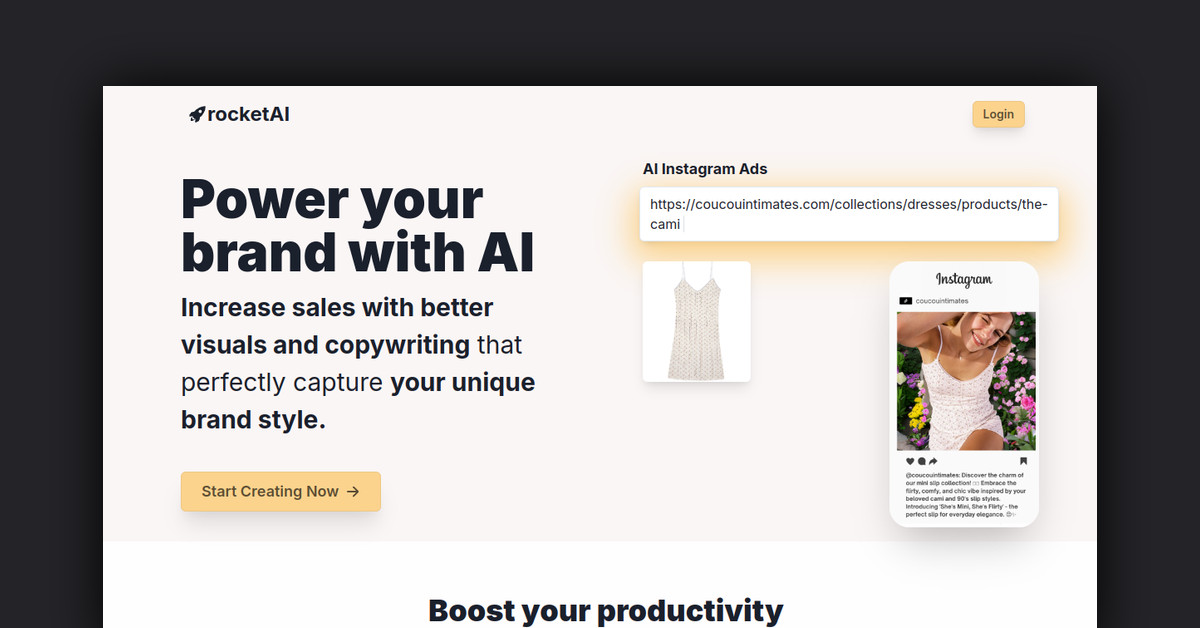The width and height of the screenshot is (1200, 628).
Task: Click the Instagram post caption text
Action: (966, 495)
